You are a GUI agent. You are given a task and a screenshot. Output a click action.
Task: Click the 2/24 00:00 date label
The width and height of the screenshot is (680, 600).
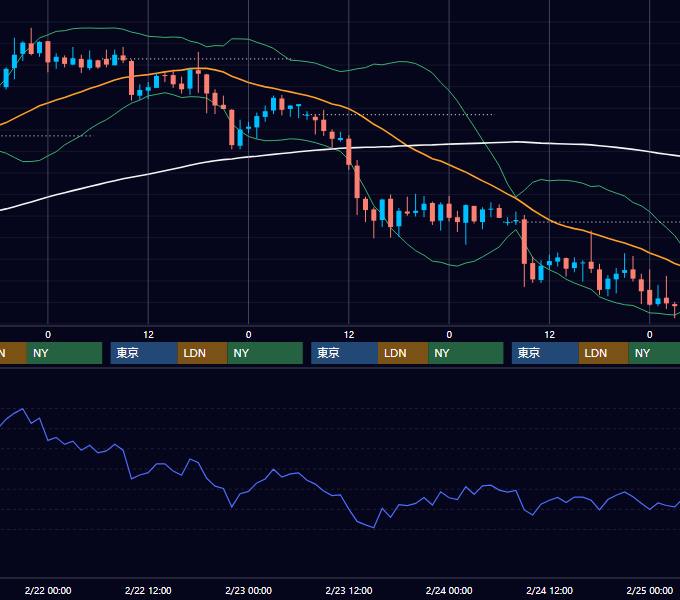(449, 590)
